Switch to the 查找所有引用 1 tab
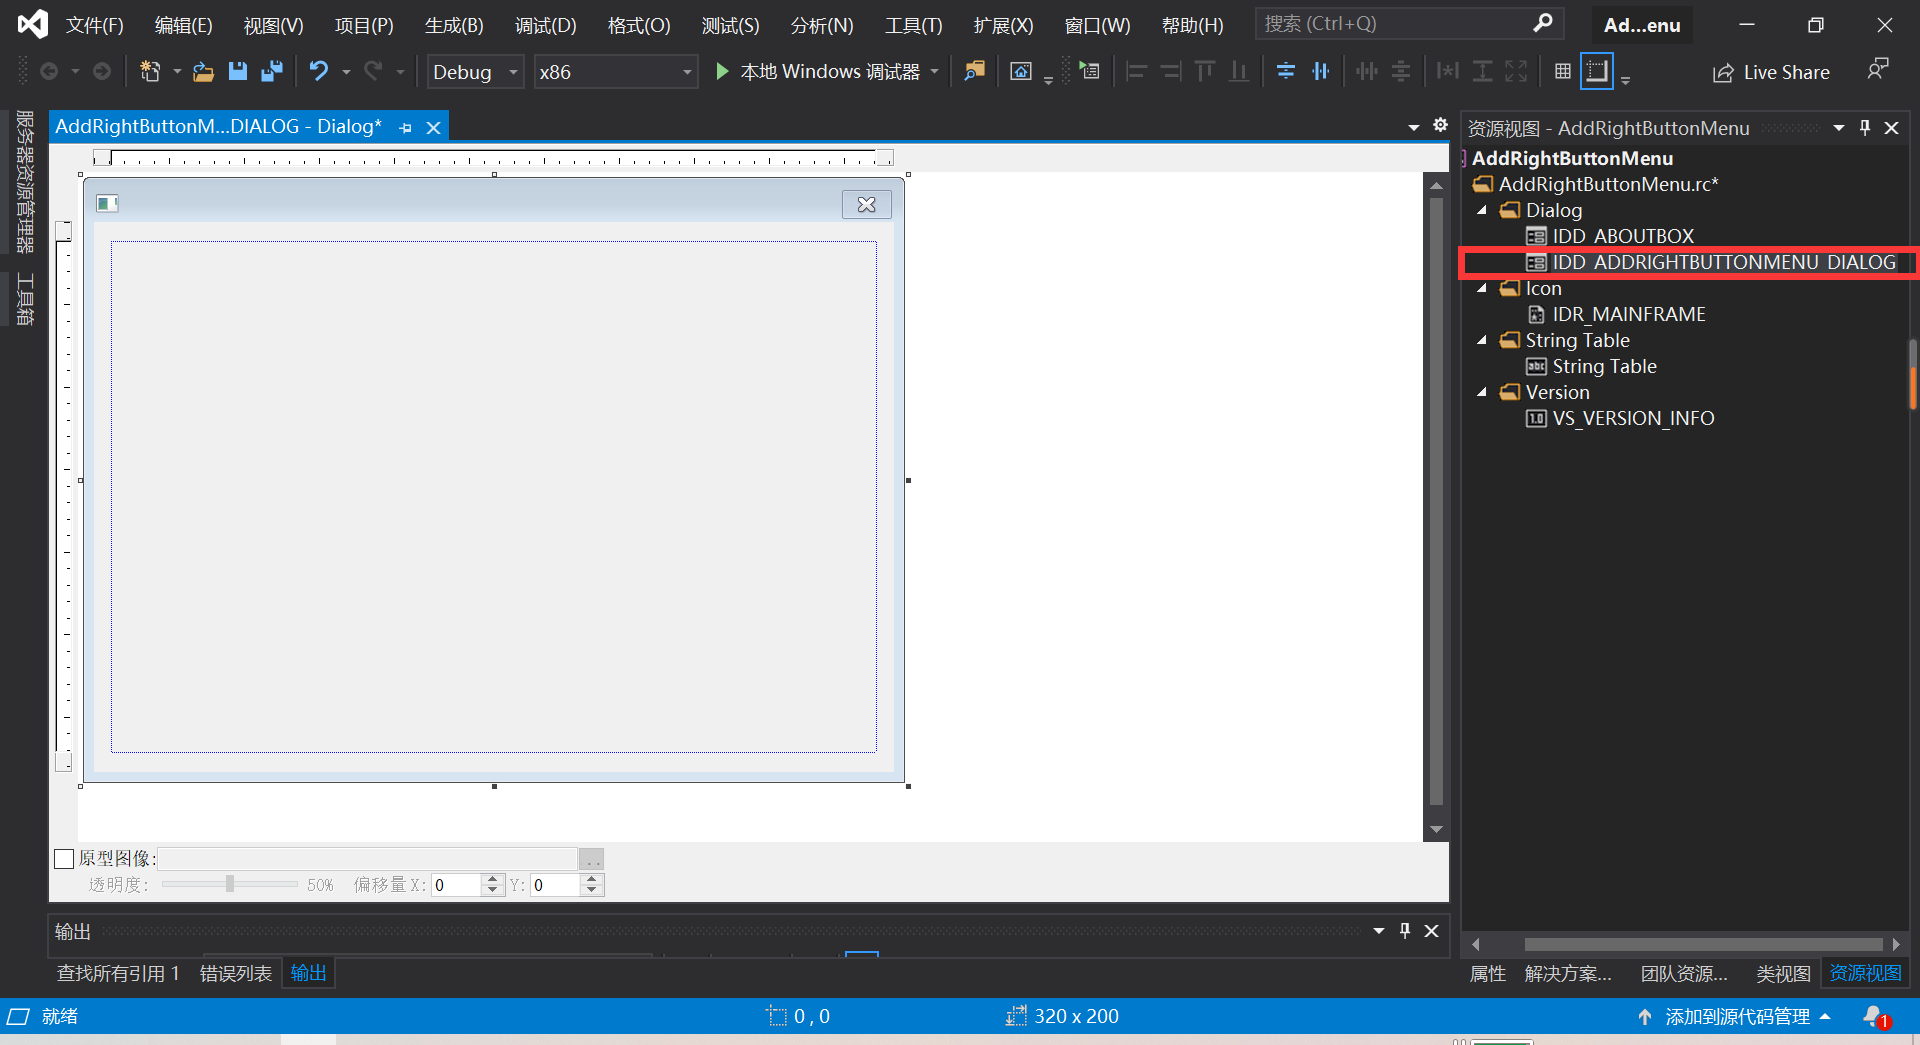 tap(118, 973)
